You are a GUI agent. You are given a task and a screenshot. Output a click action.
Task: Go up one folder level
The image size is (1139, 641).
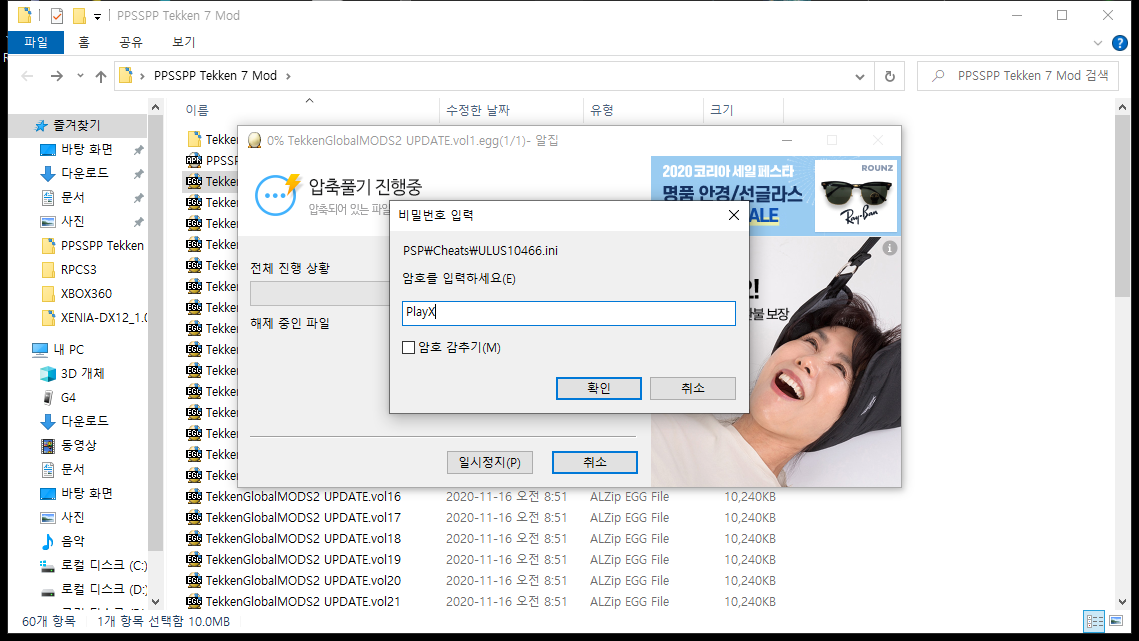point(101,76)
